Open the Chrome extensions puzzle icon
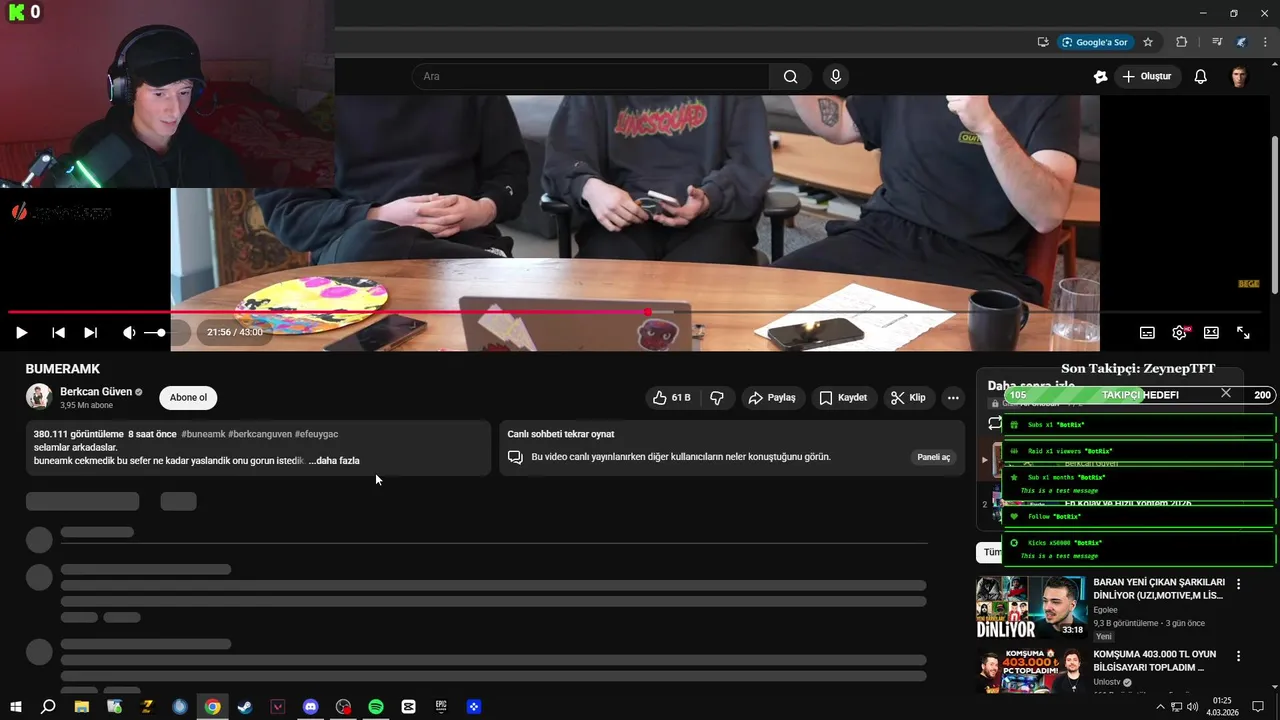The image size is (1280, 720). tap(1181, 42)
